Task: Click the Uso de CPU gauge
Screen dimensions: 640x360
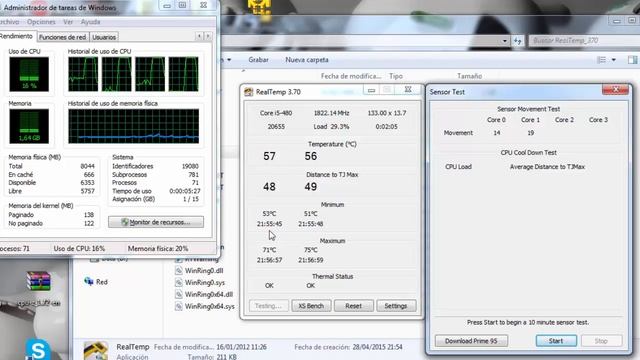Action: [29, 74]
